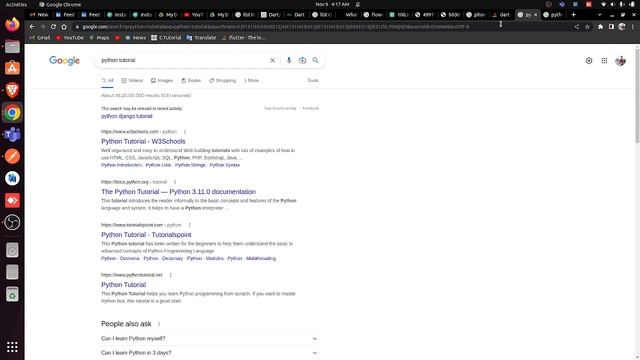Screen dimensions: 640x360
Task: Expand 'Can I learn Python in 3 days?' question
Action: pos(209,353)
